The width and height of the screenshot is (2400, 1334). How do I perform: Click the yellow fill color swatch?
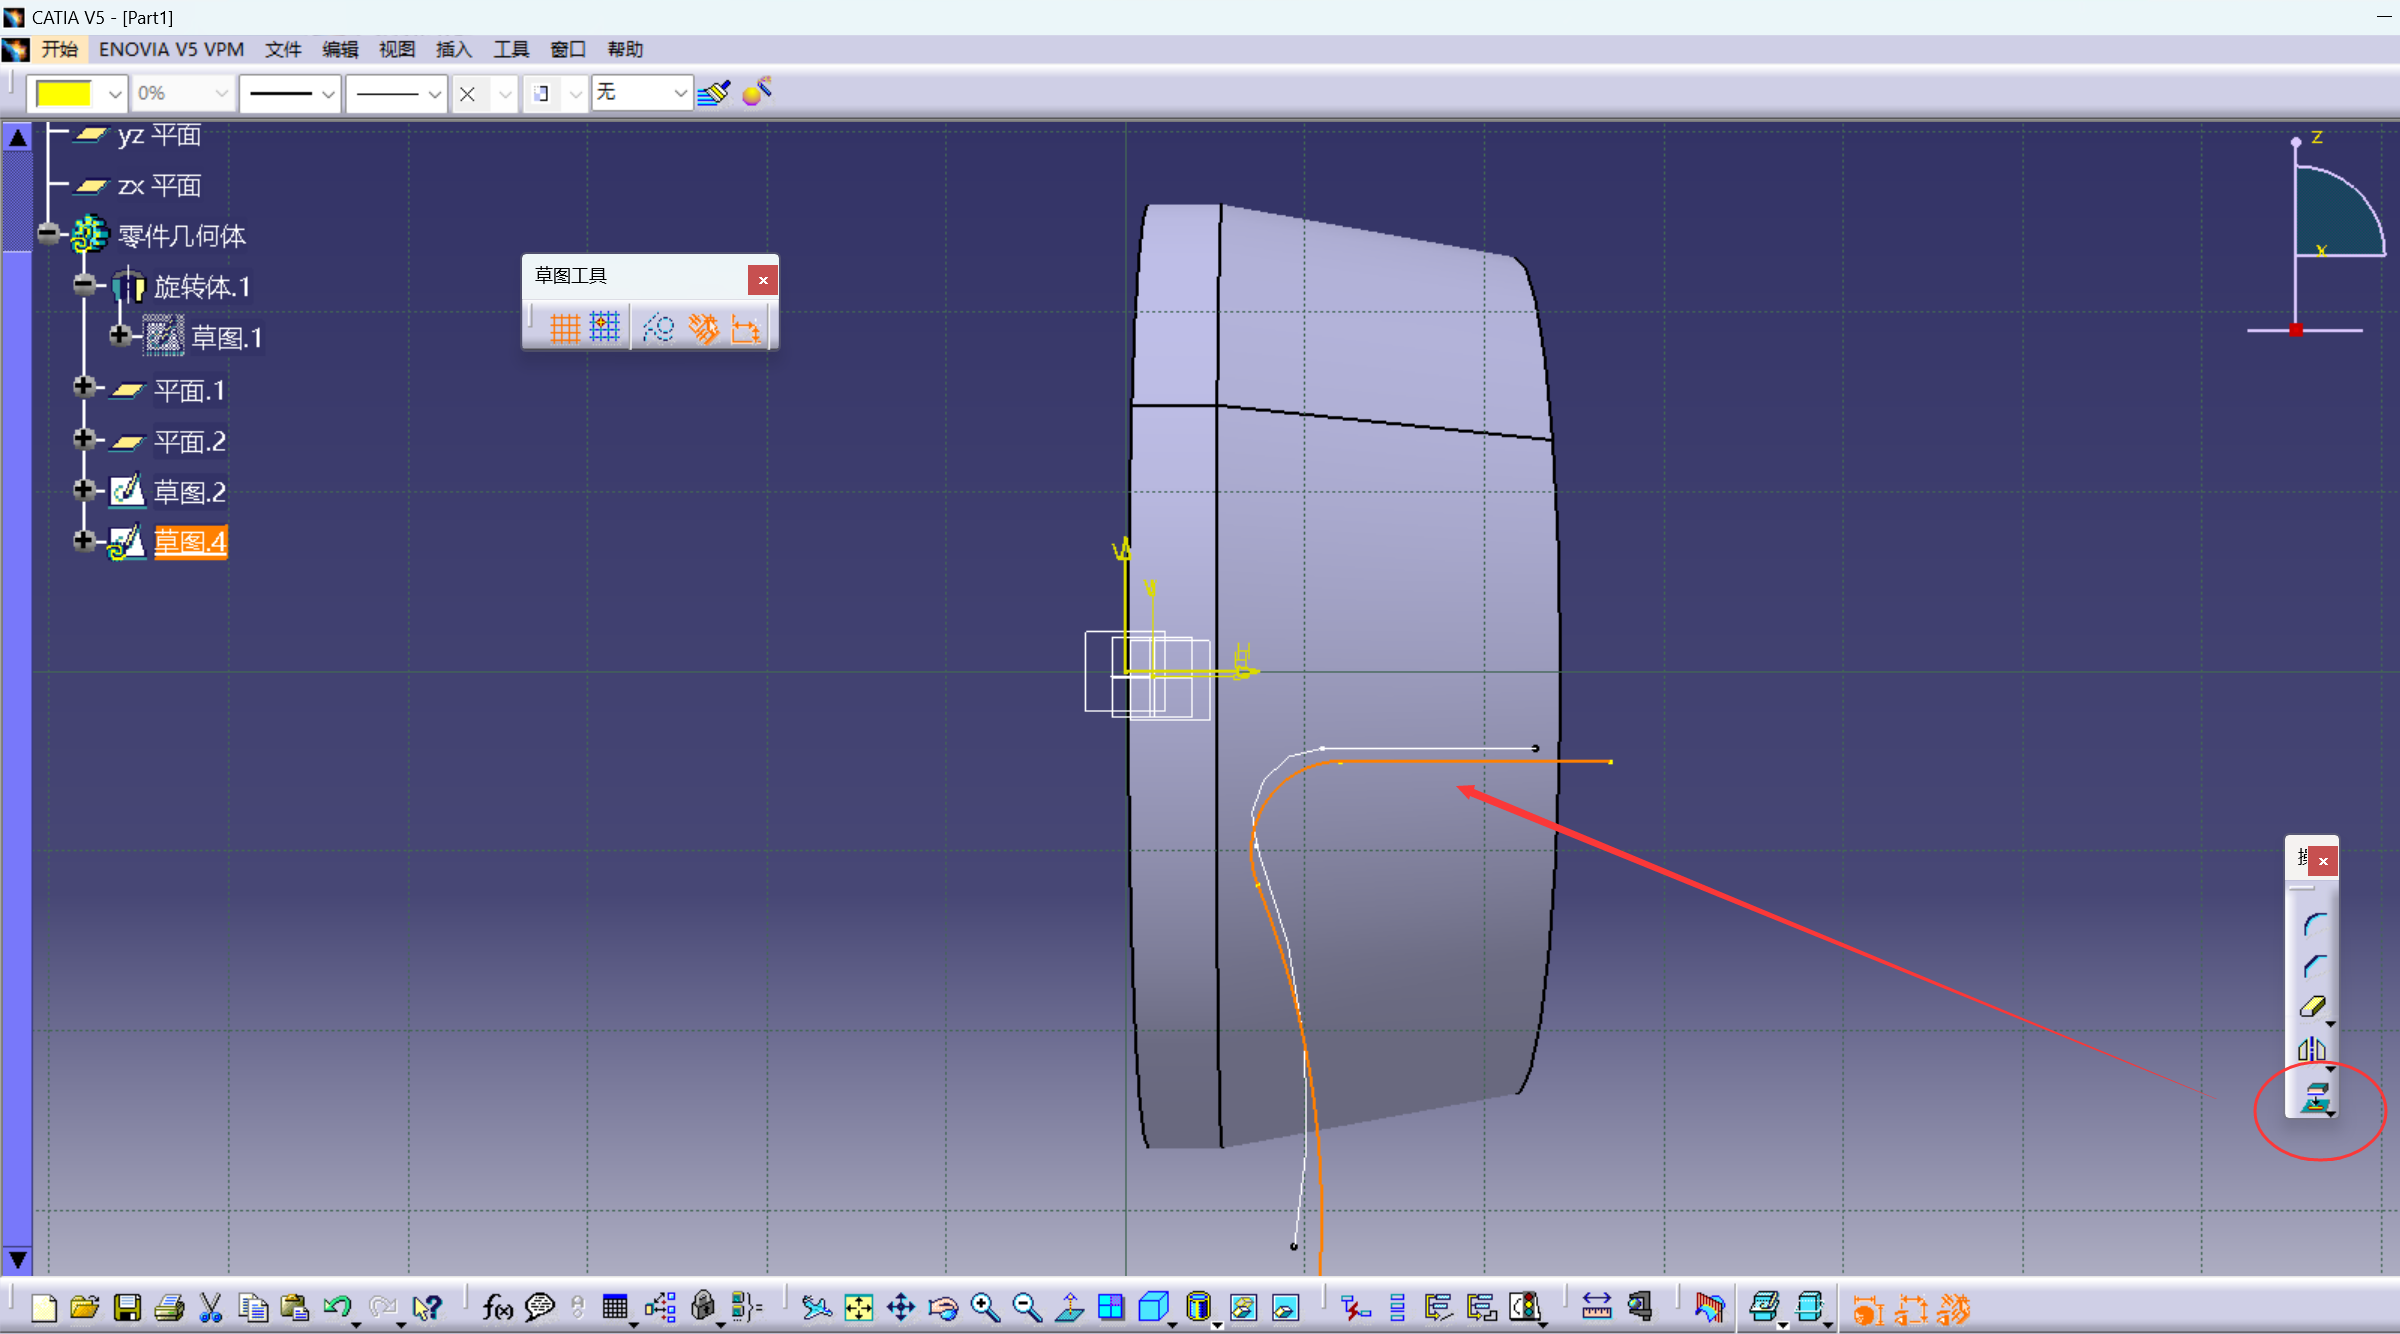(x=63, y=94)
